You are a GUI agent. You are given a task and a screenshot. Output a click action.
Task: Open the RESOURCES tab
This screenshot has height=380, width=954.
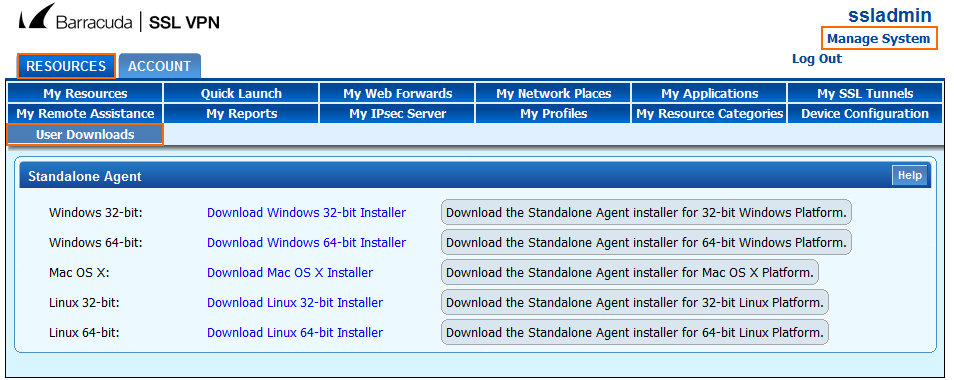66,66
